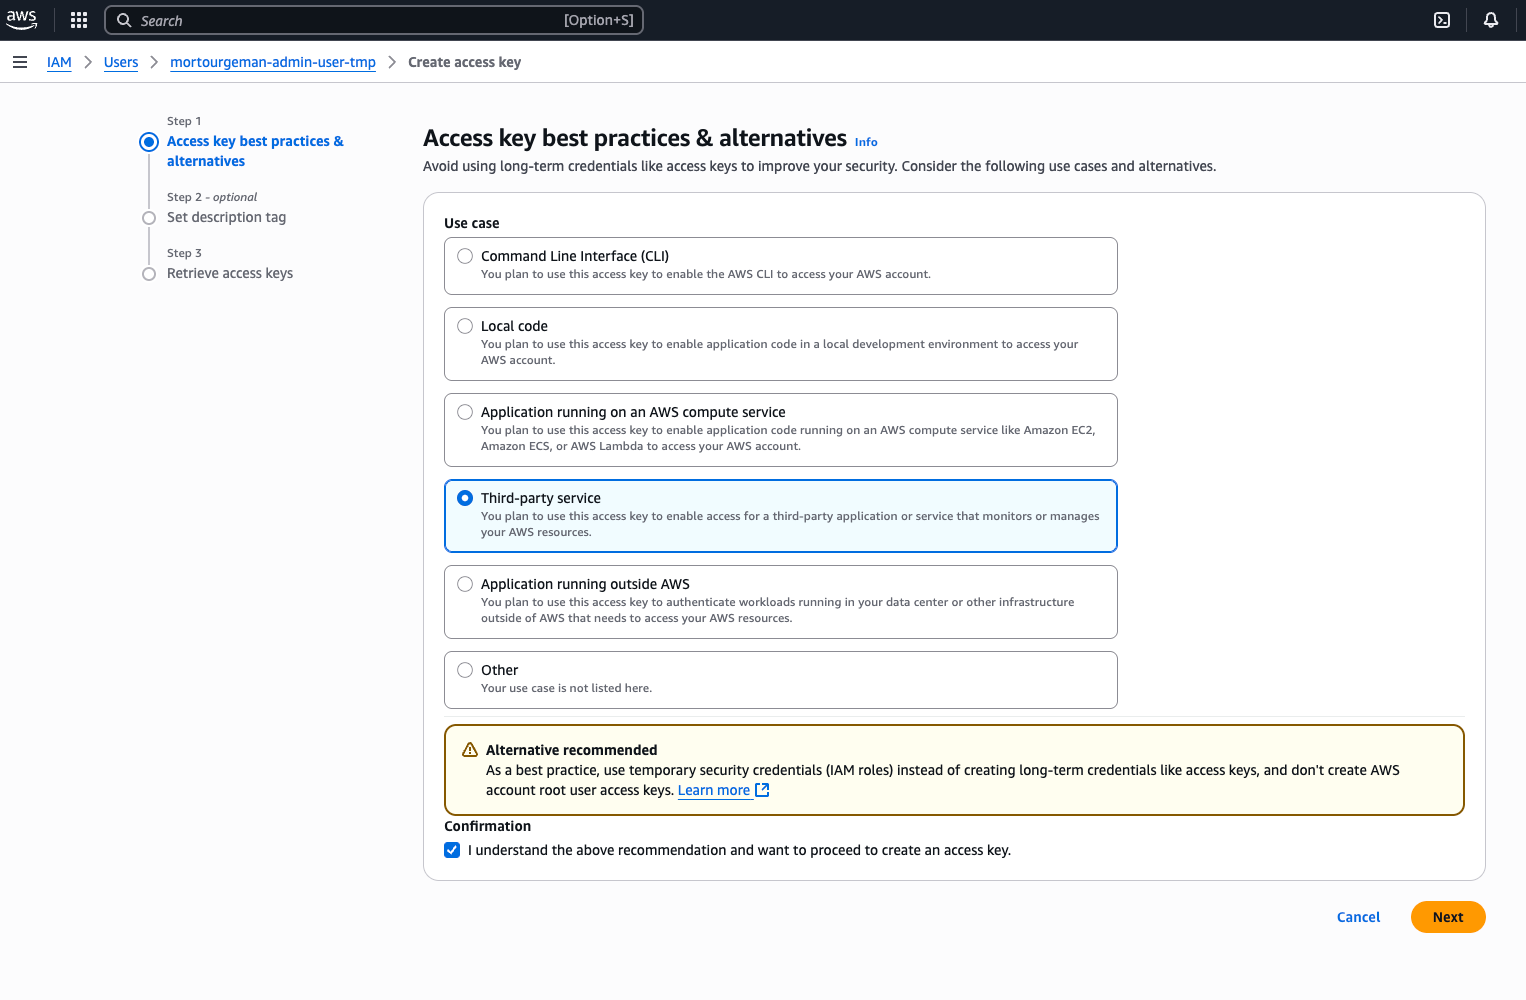Launch CloudShell from the top bar

point(1442,20)
